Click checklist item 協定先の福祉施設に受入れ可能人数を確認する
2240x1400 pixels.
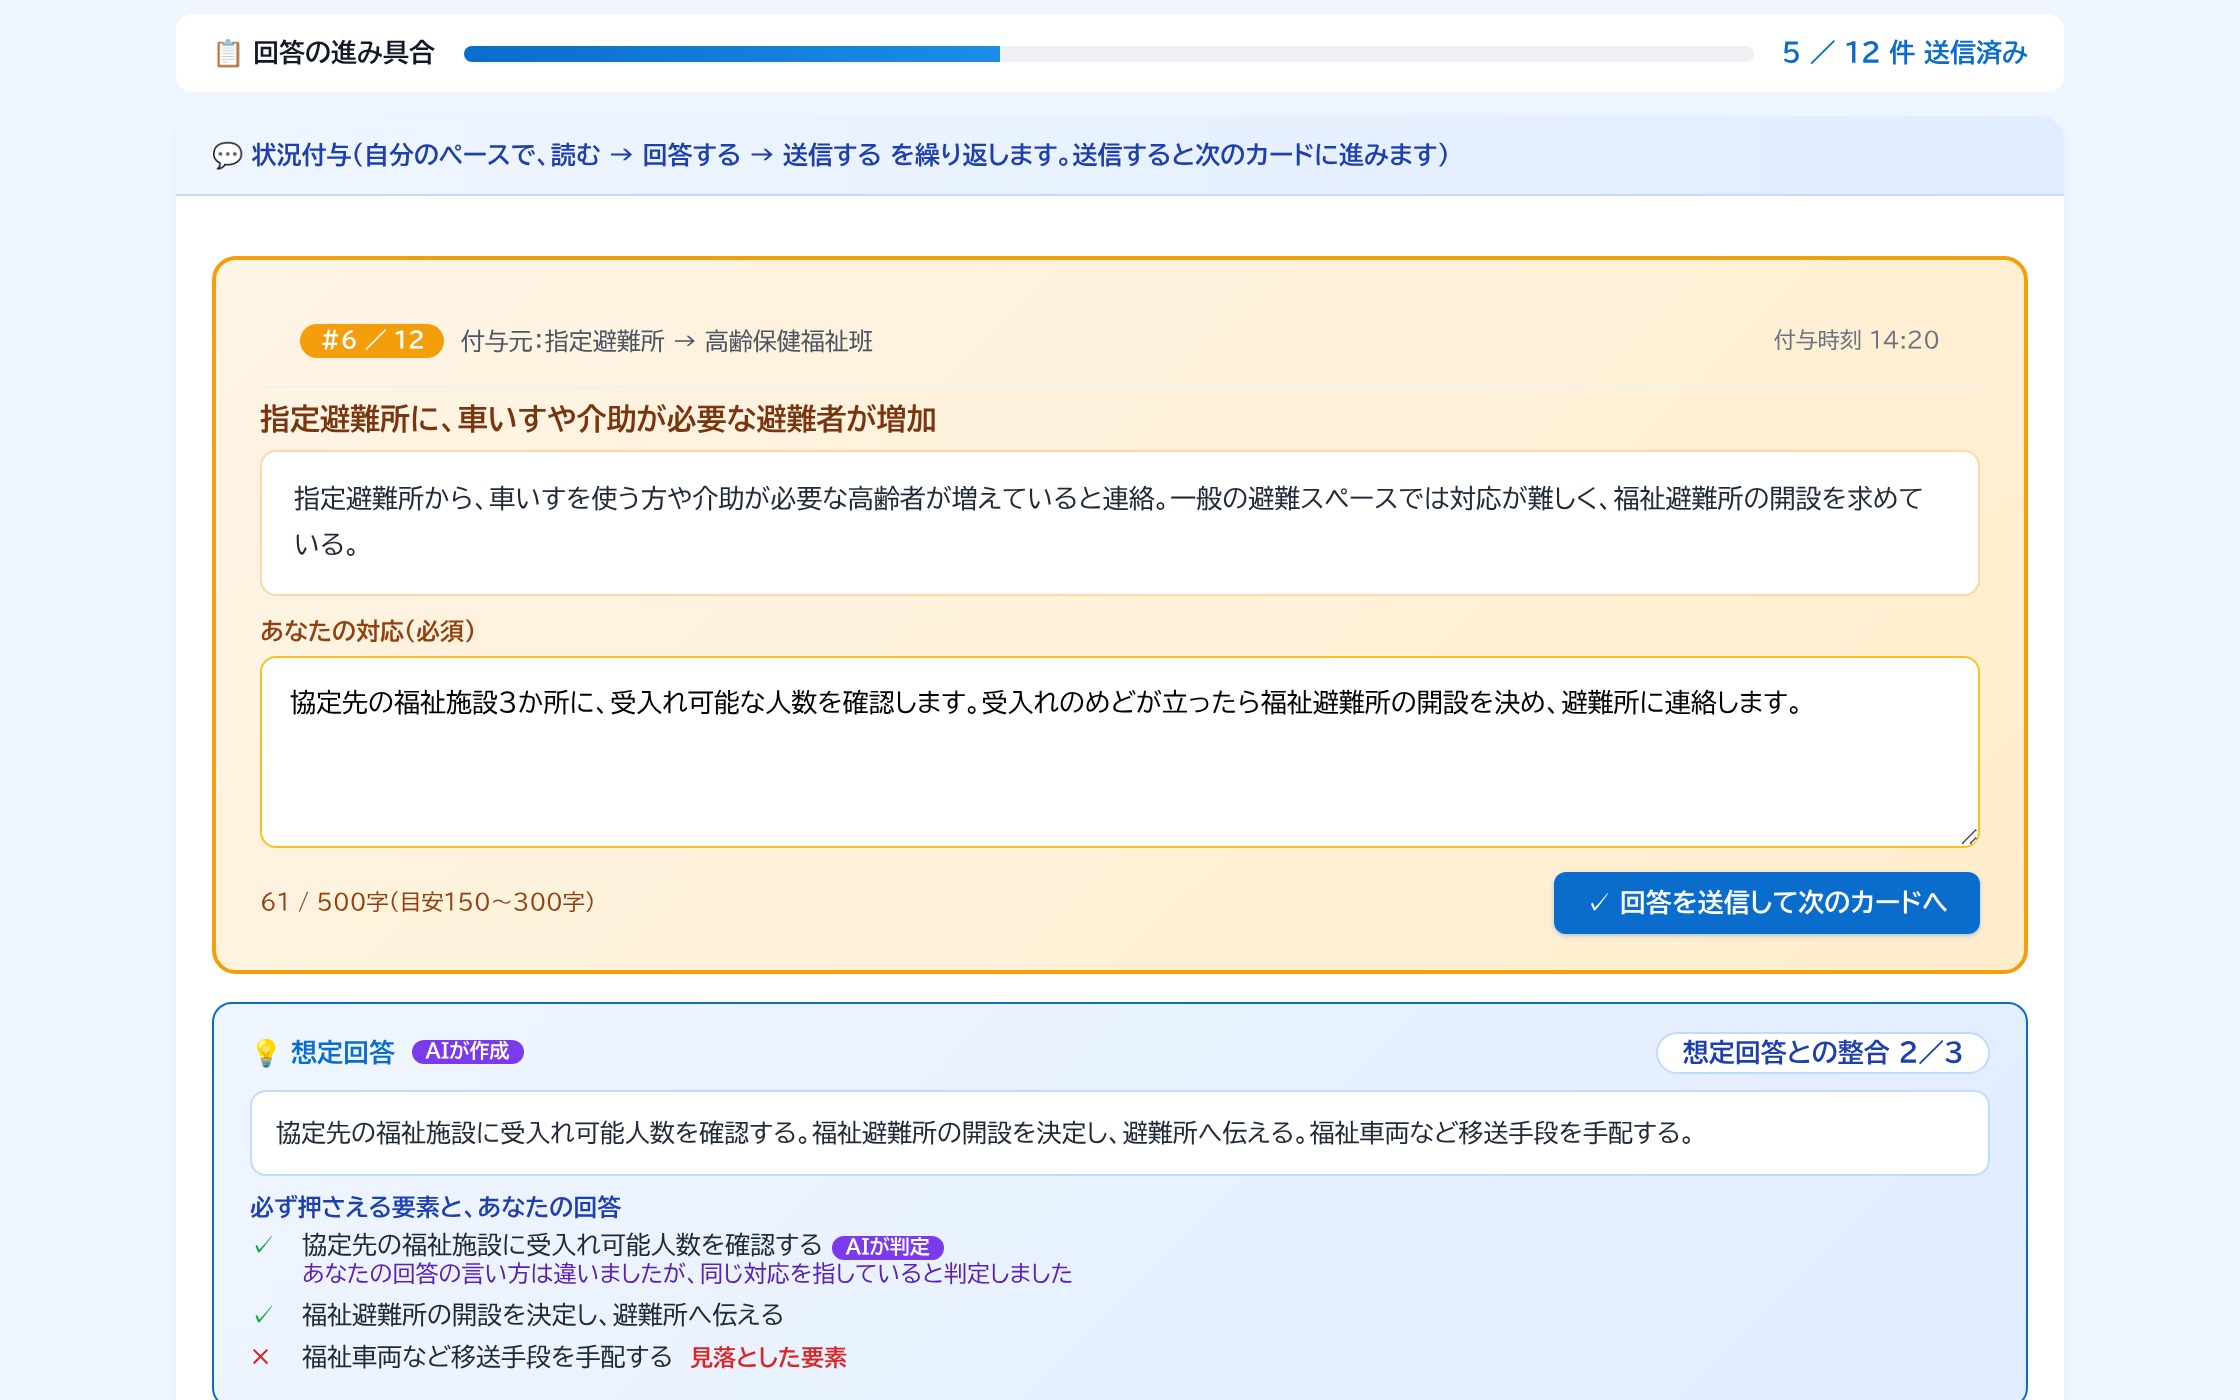pyautogui.click(x=562, y=1245)
